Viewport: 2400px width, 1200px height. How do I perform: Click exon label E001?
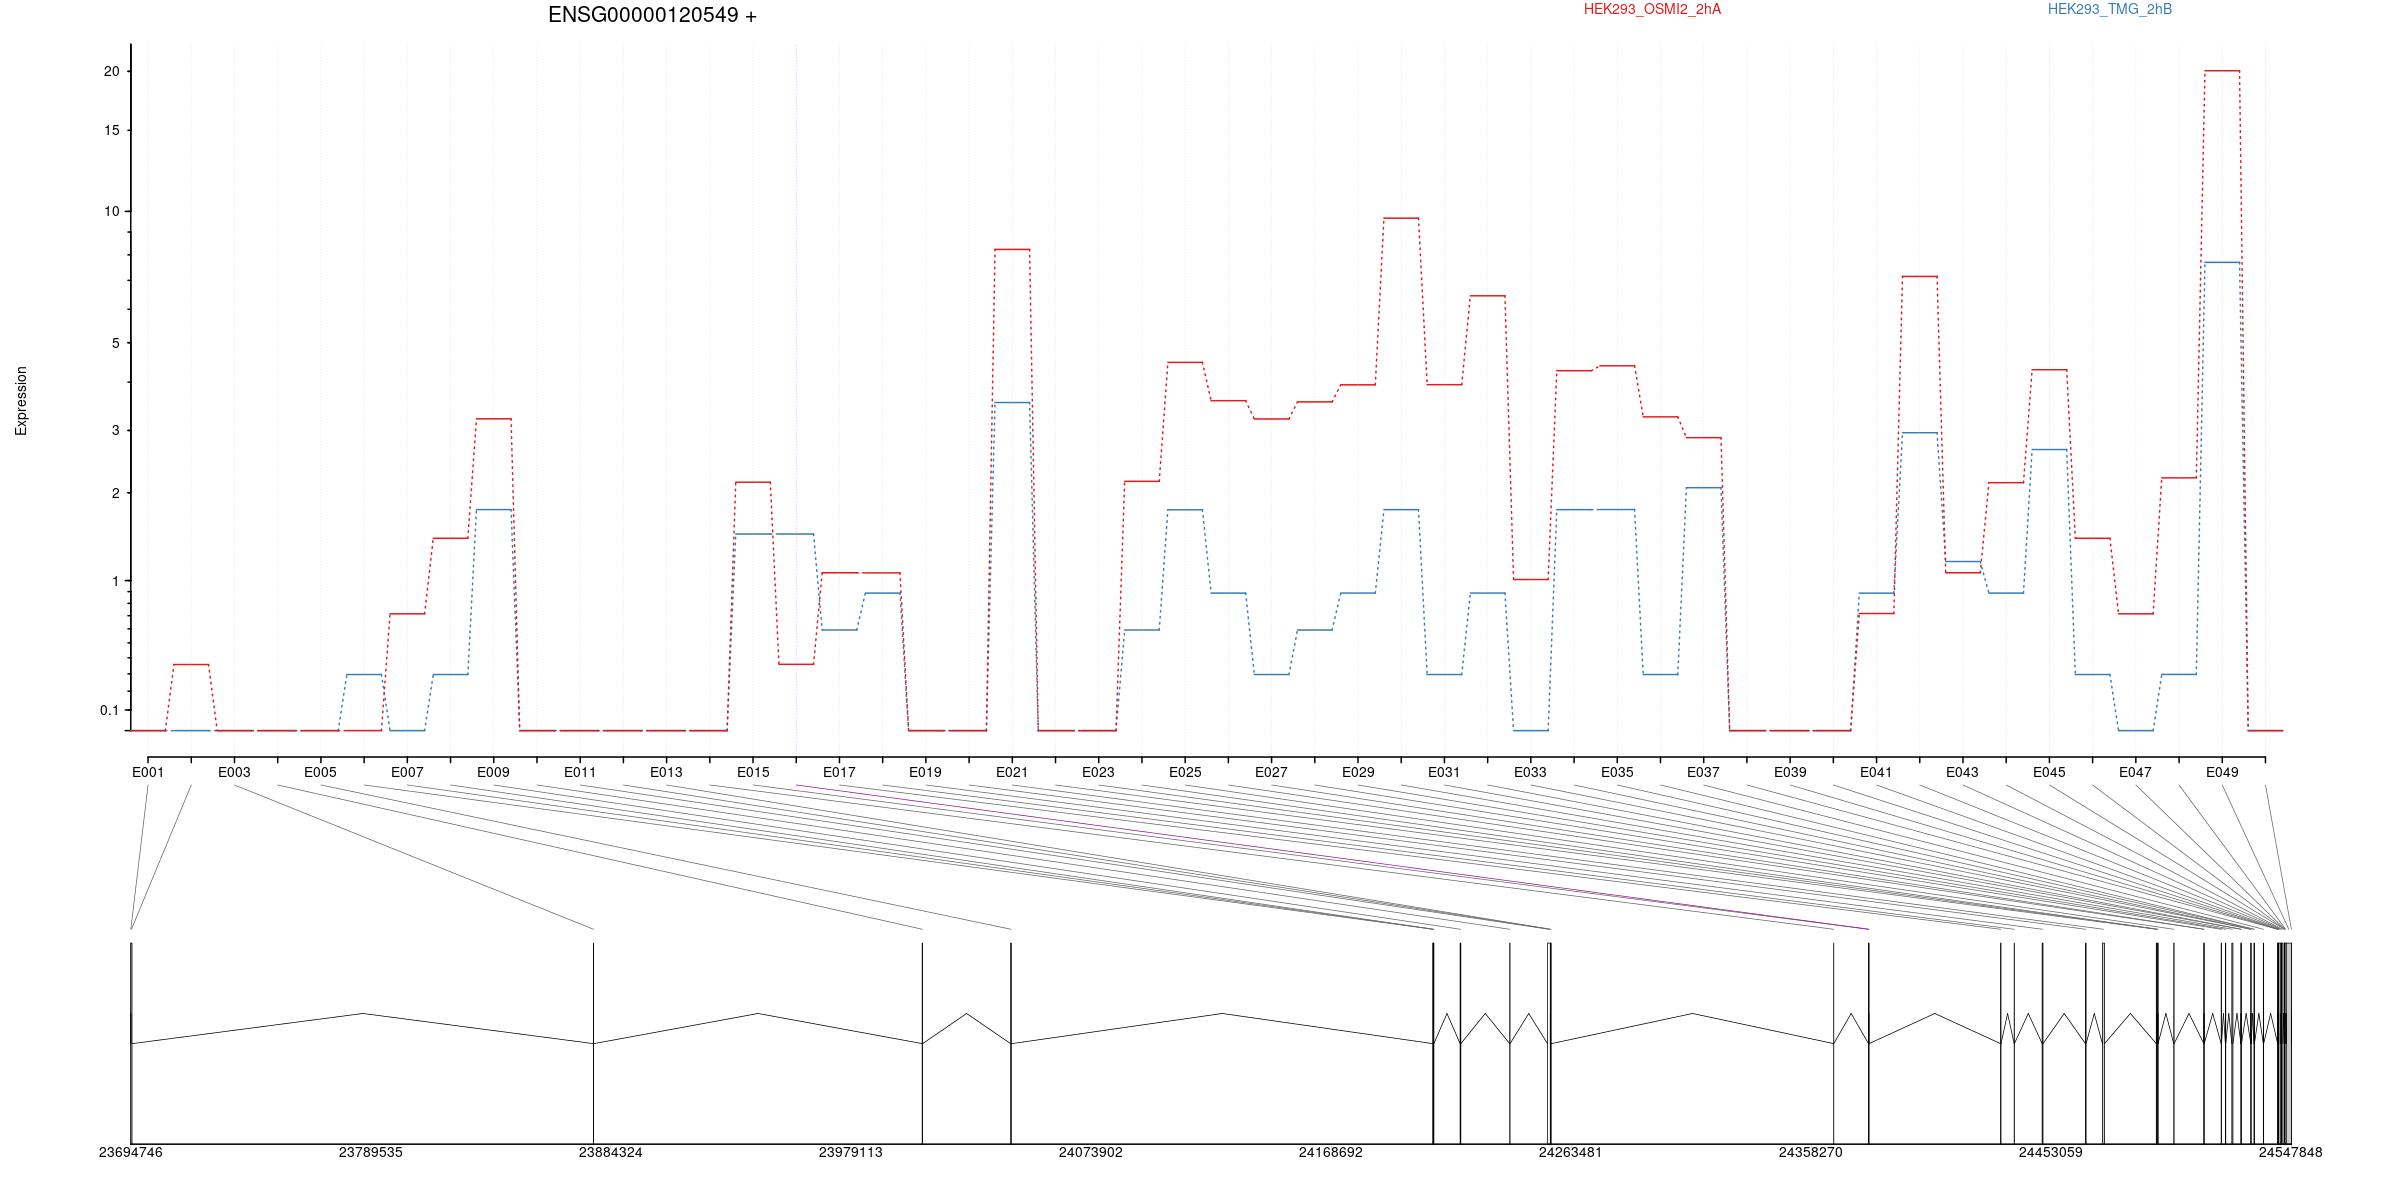(x=148, y=772)
